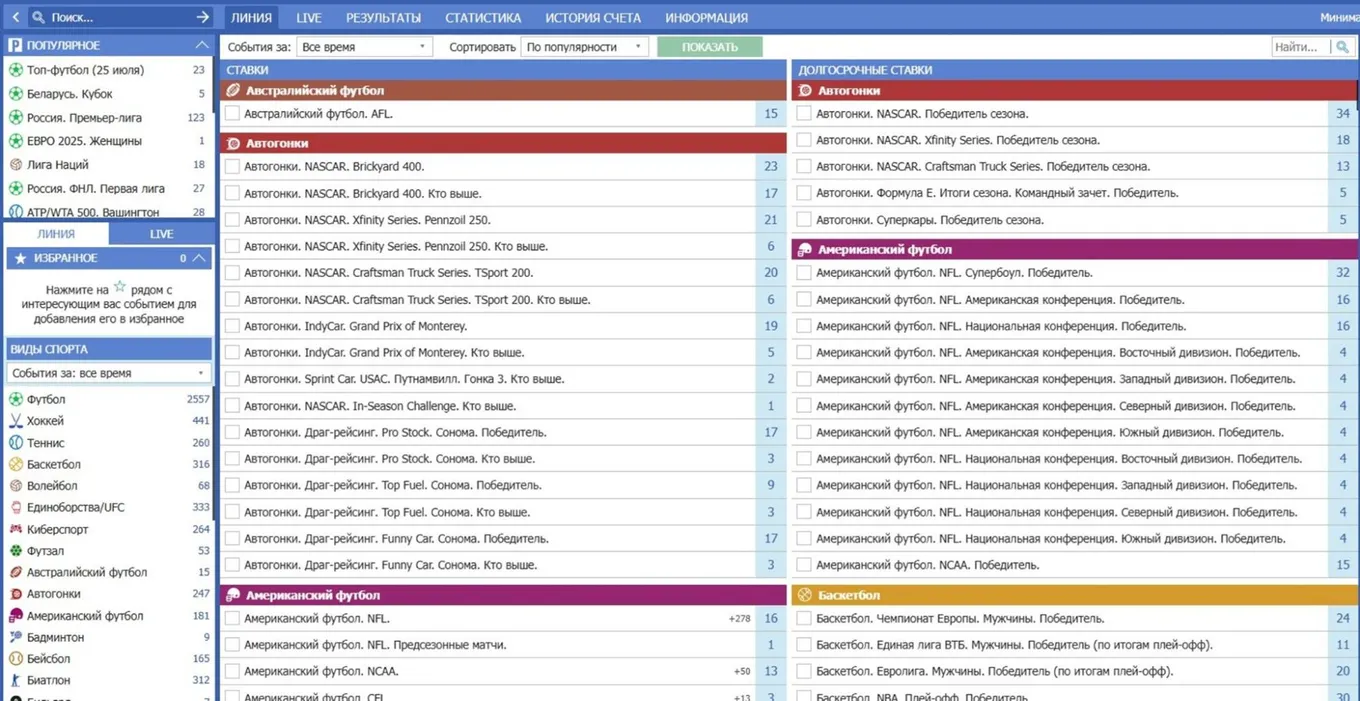Click the tennis icon beside ATP/WTA 500. Вашингтон

(16, 212)
